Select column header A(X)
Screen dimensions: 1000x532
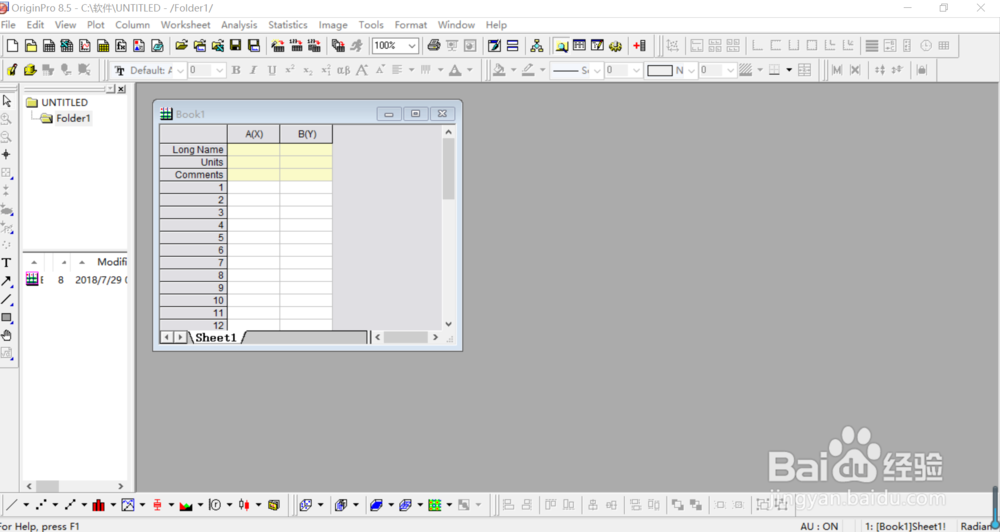tap(254, 134)
